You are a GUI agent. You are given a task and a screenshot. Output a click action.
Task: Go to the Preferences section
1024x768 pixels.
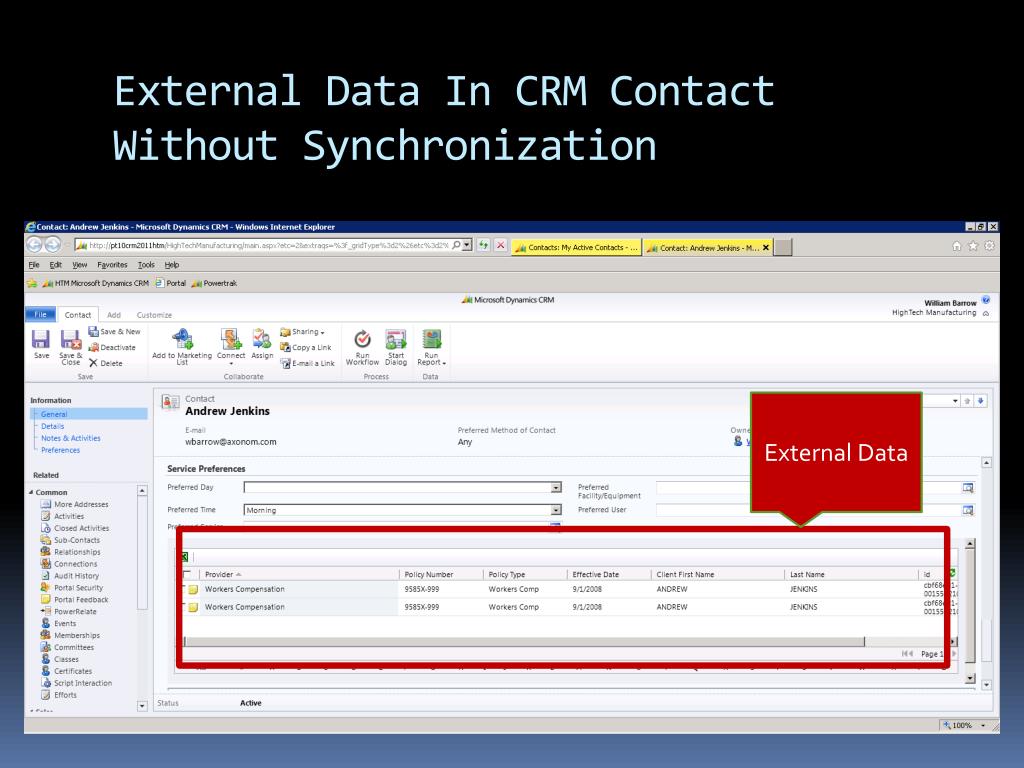tap(60, 450)
